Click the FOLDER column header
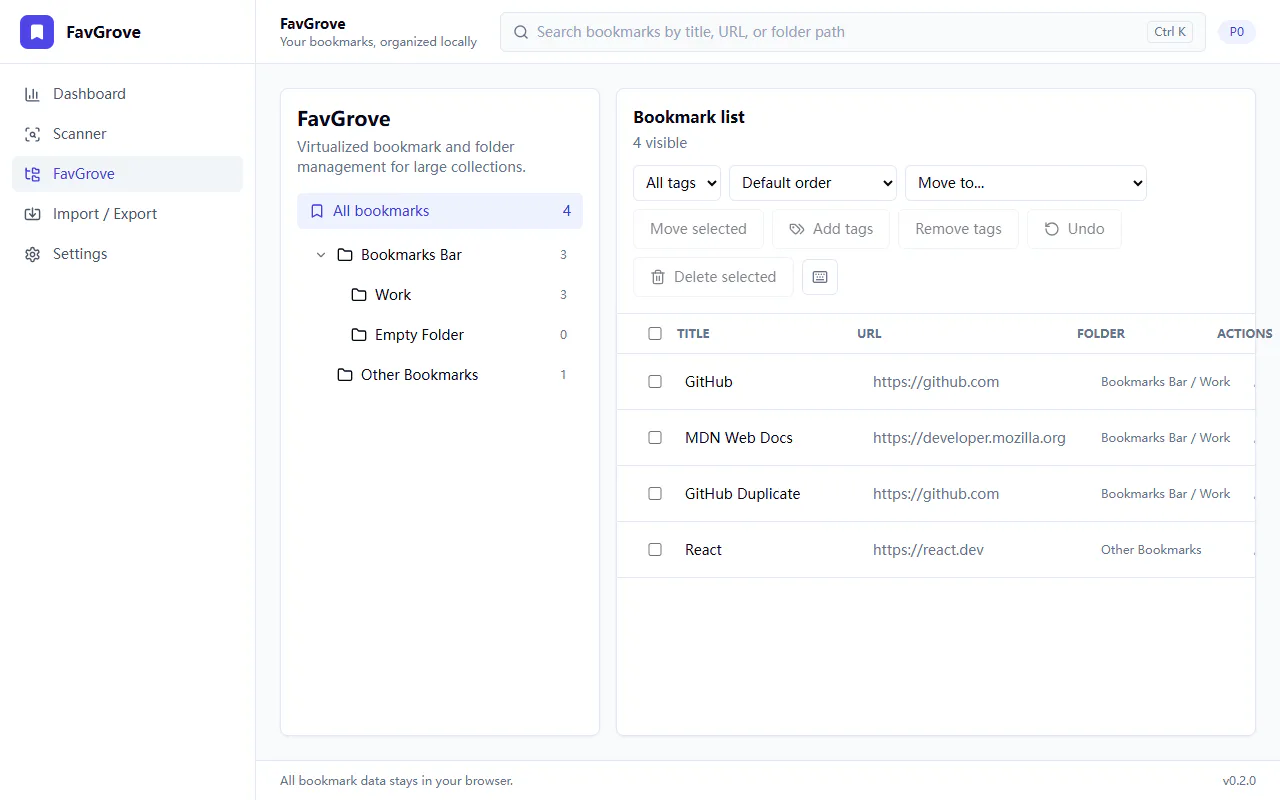This screenshot has height=800, width=1280. pos(1101,334)
